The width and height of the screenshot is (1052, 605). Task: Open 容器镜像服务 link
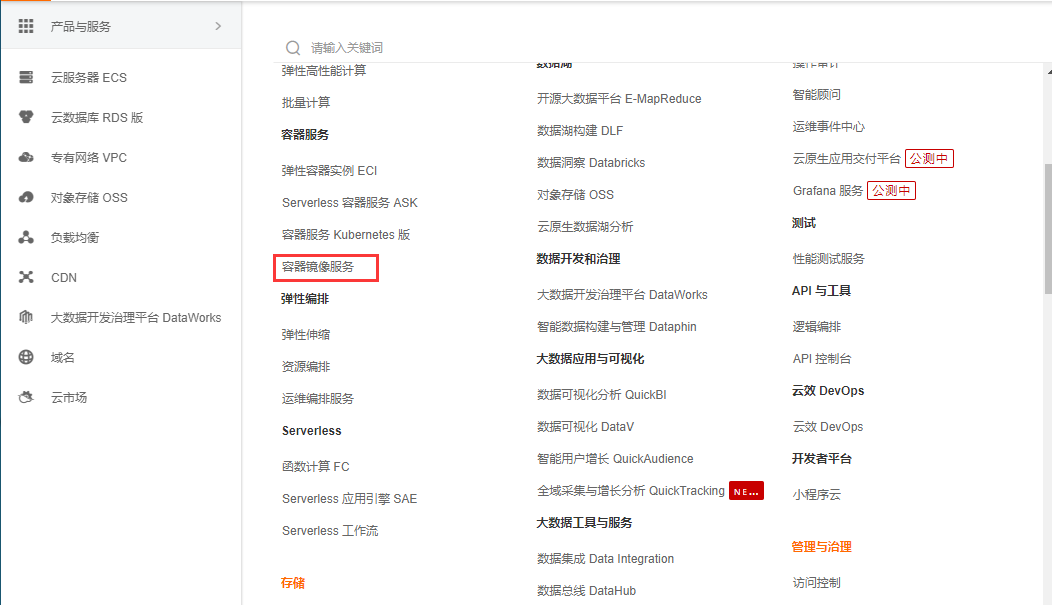pos(318,267)
